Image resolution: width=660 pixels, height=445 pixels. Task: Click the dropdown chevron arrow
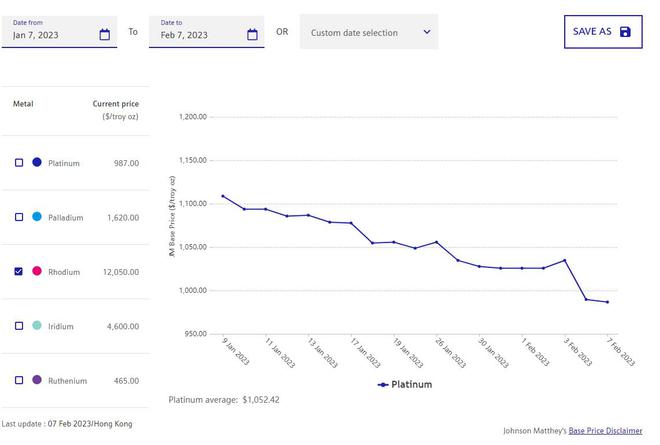[426, 32]
